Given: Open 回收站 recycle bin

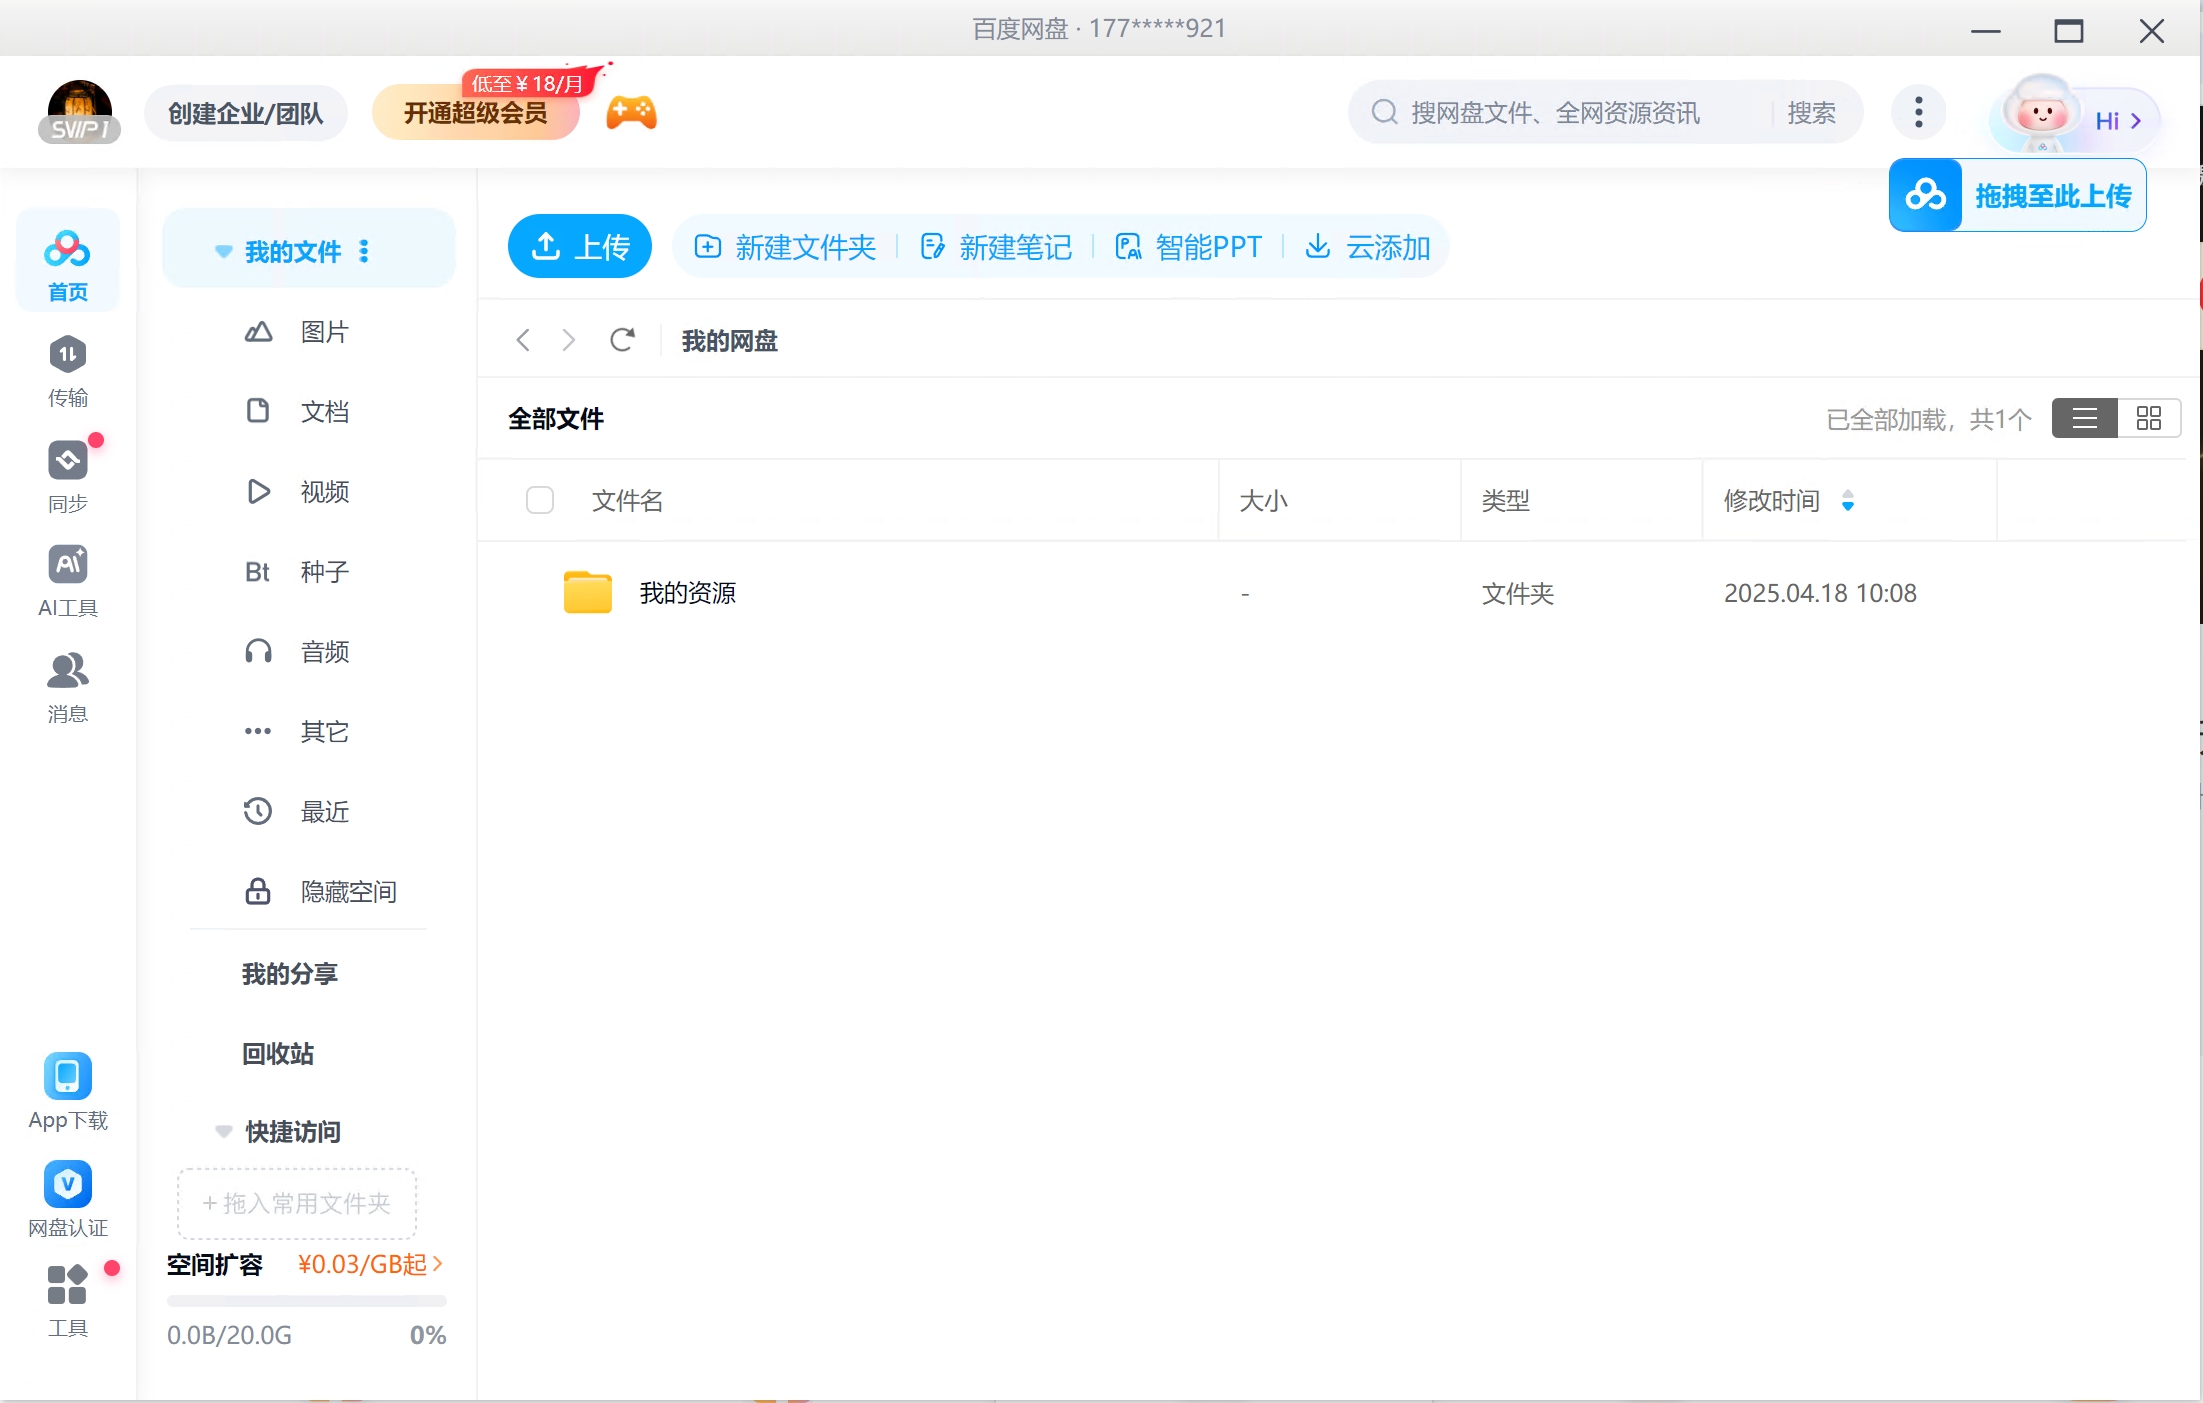Looking at the screenshot, I should (278, 1054).
